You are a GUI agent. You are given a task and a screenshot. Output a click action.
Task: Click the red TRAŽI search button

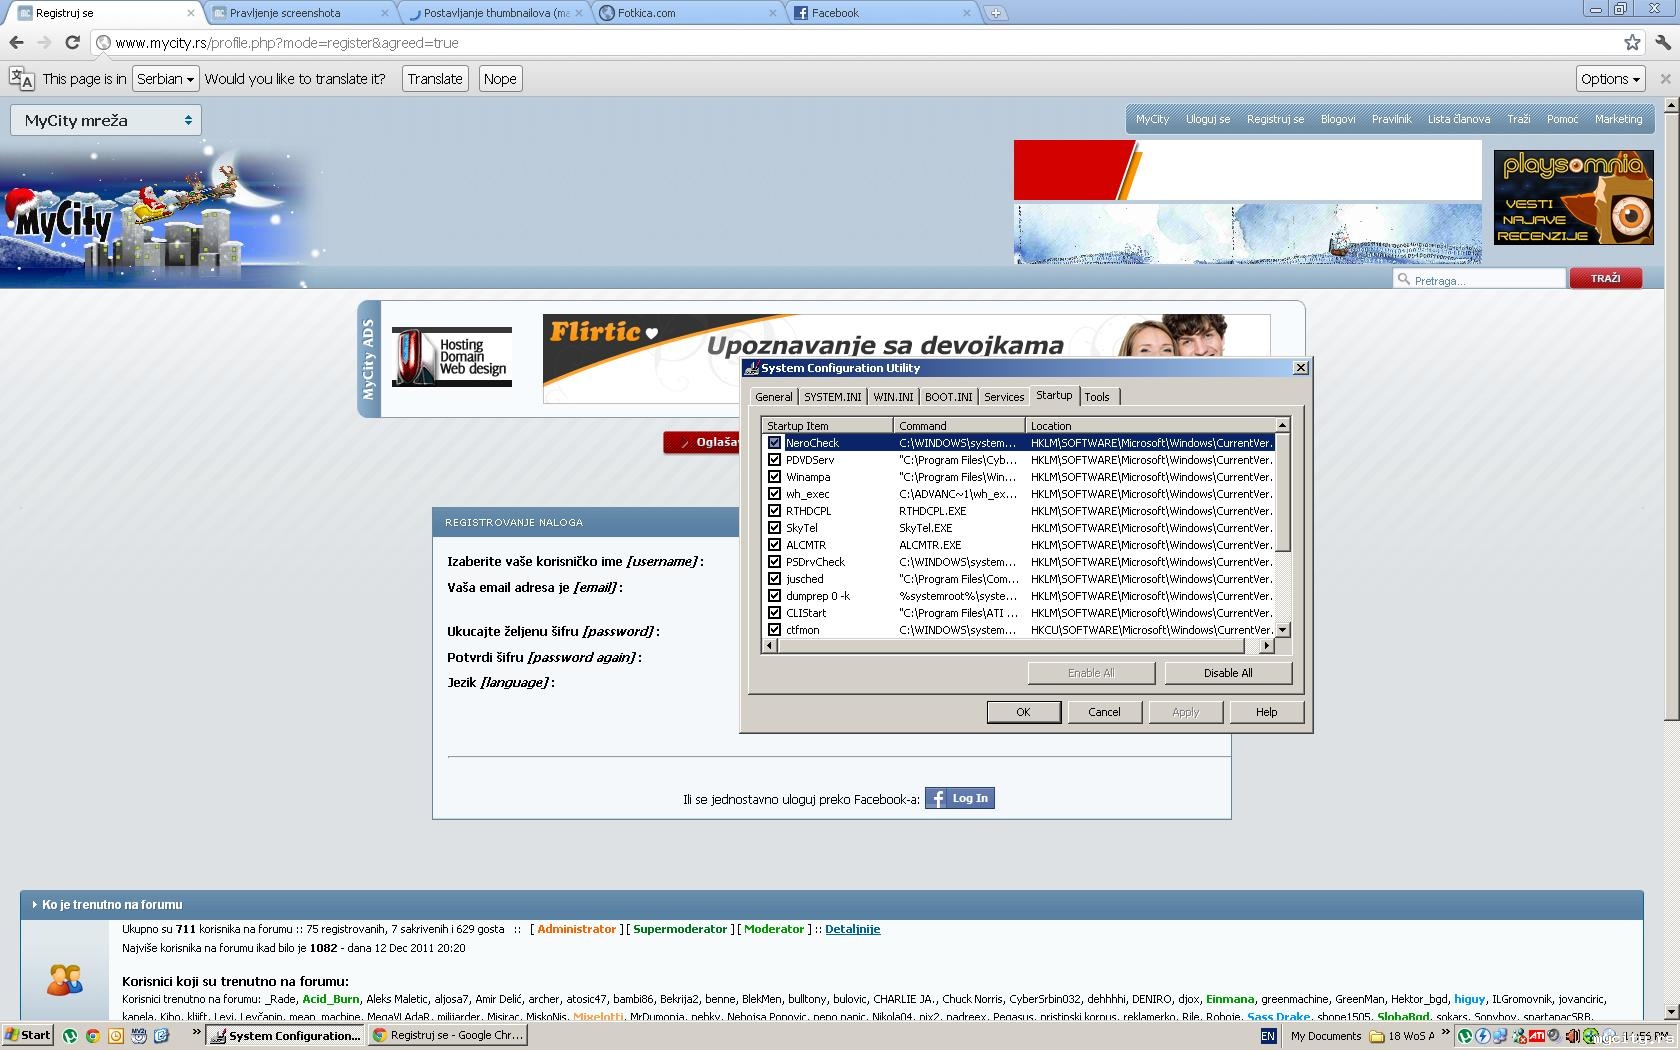click(1606, 279)
